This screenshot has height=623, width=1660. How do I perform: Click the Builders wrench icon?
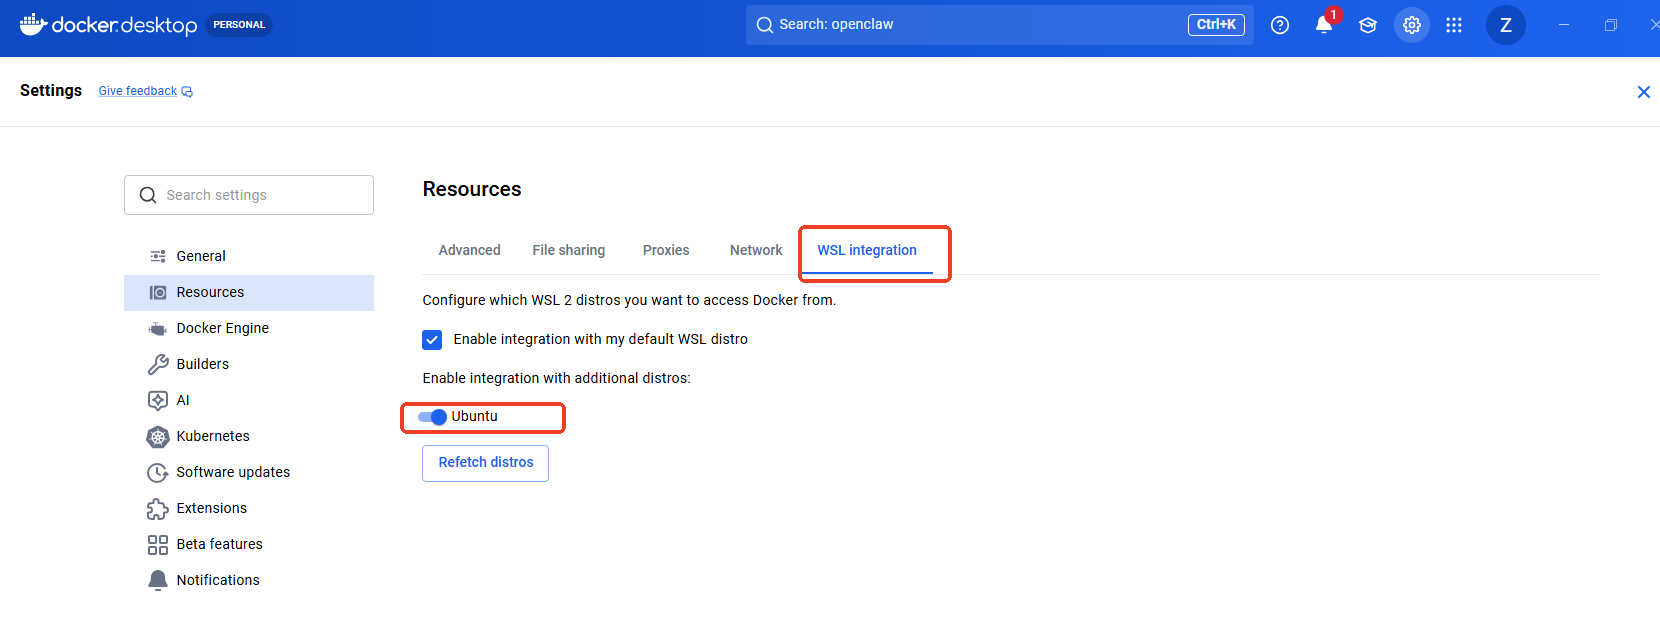[158, 364]
